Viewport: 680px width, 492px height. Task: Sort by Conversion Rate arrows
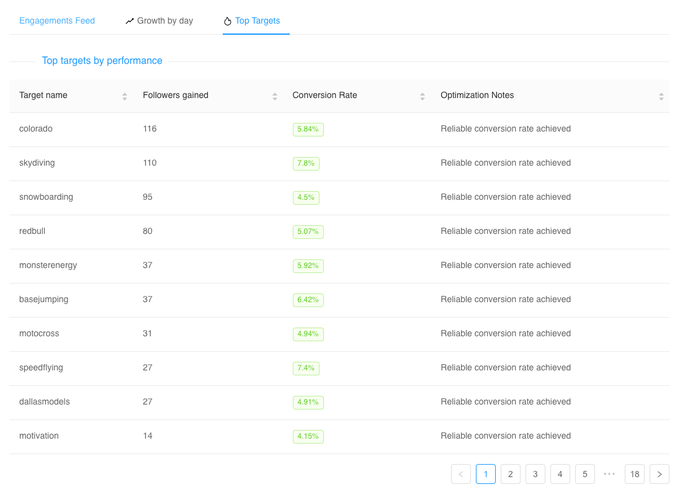[x=422, y=96]
